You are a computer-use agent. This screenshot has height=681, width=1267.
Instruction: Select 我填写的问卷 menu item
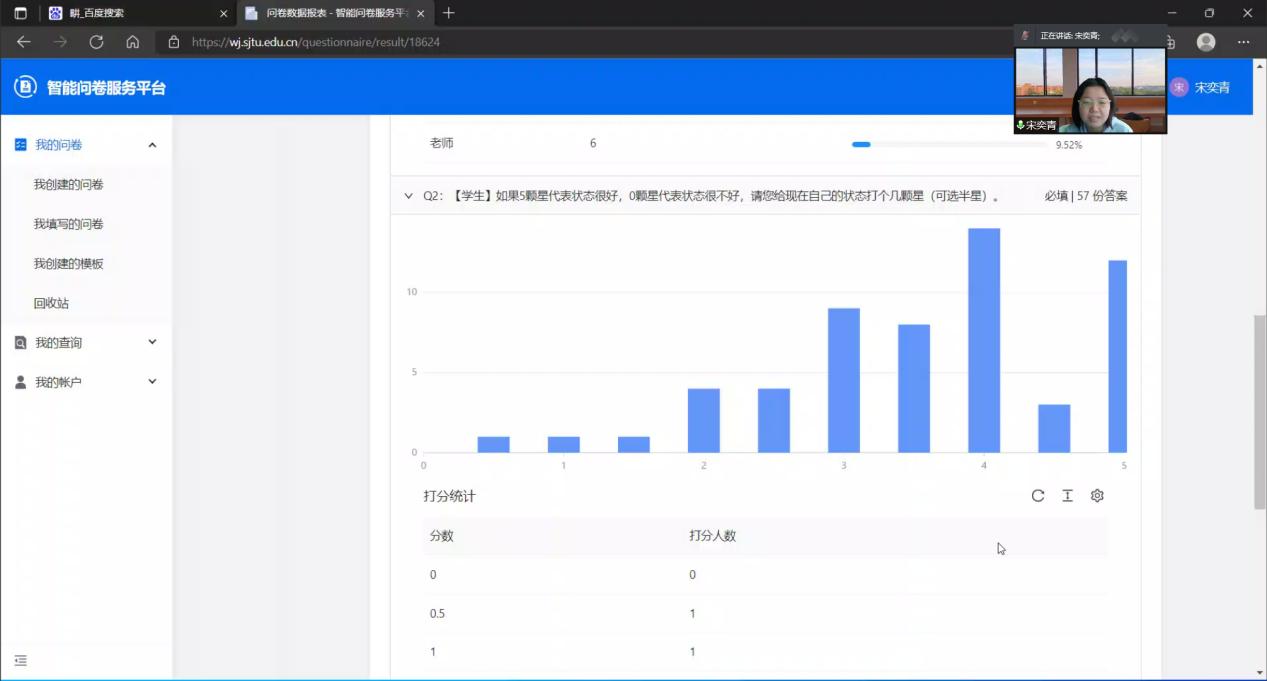69,224
